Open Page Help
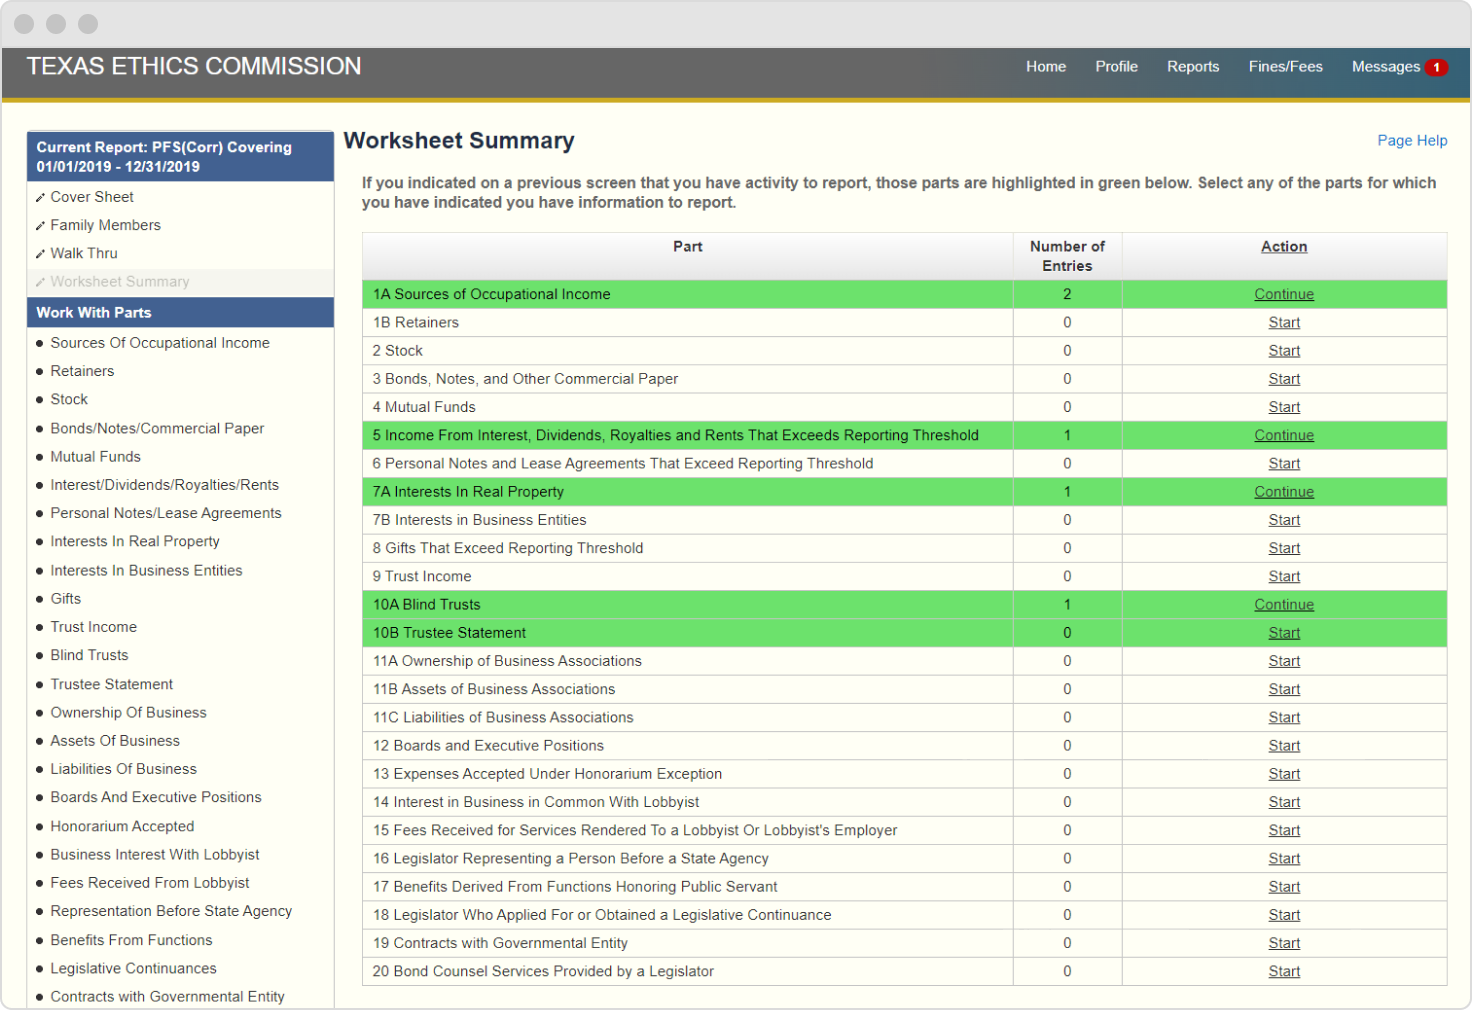 pos(1412,140)
